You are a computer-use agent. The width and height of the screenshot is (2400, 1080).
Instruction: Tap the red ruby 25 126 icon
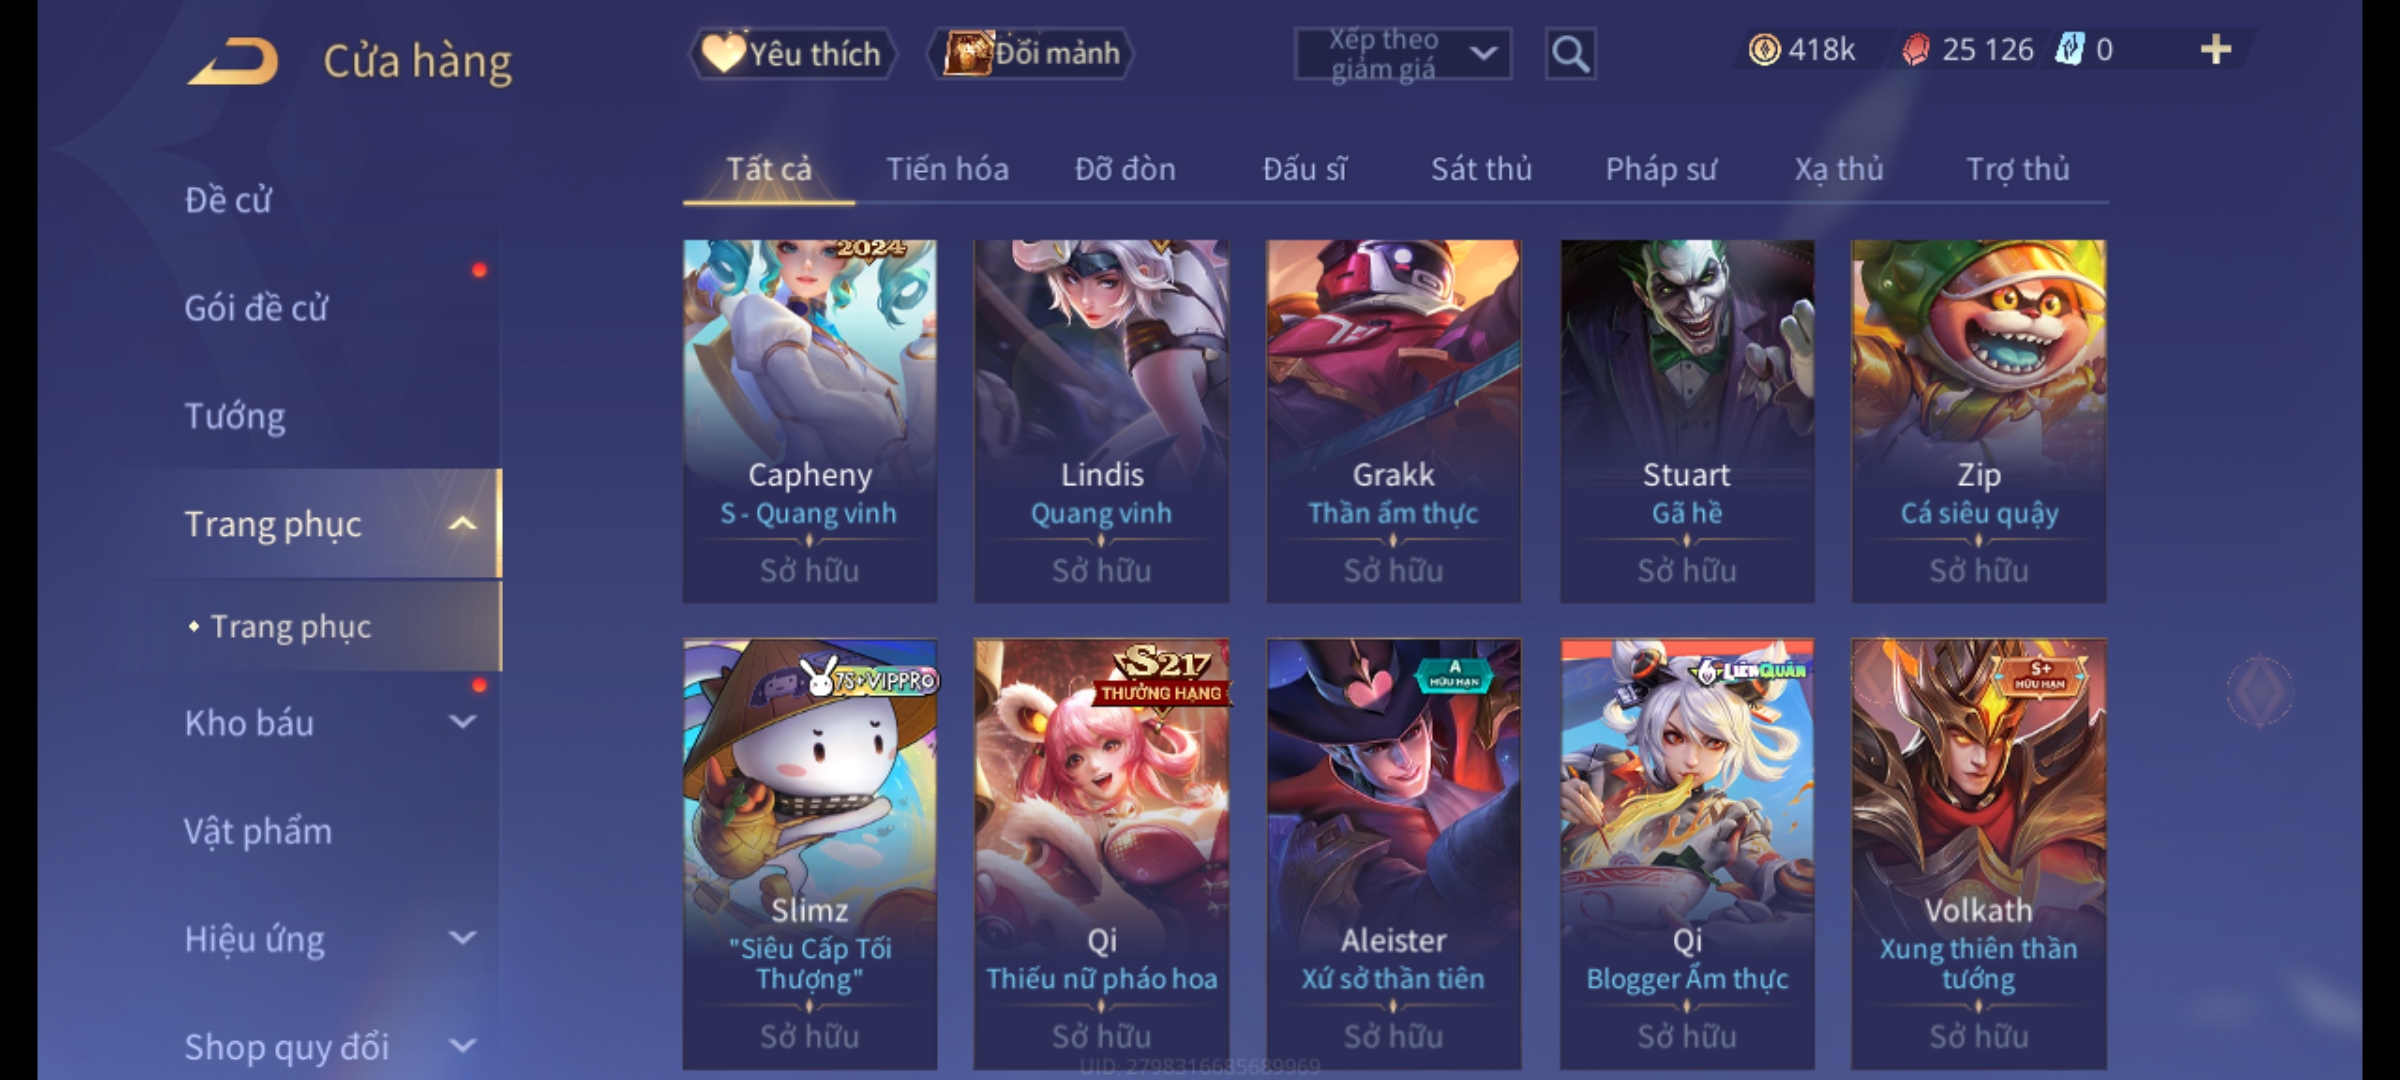coord(1915,50)
